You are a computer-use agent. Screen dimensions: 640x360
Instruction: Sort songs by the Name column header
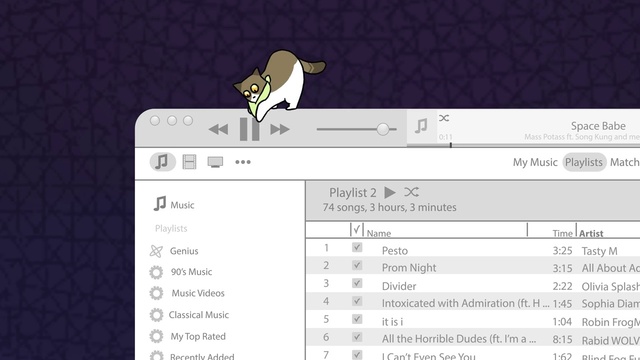pyautogui.click(x=379, y=233)
